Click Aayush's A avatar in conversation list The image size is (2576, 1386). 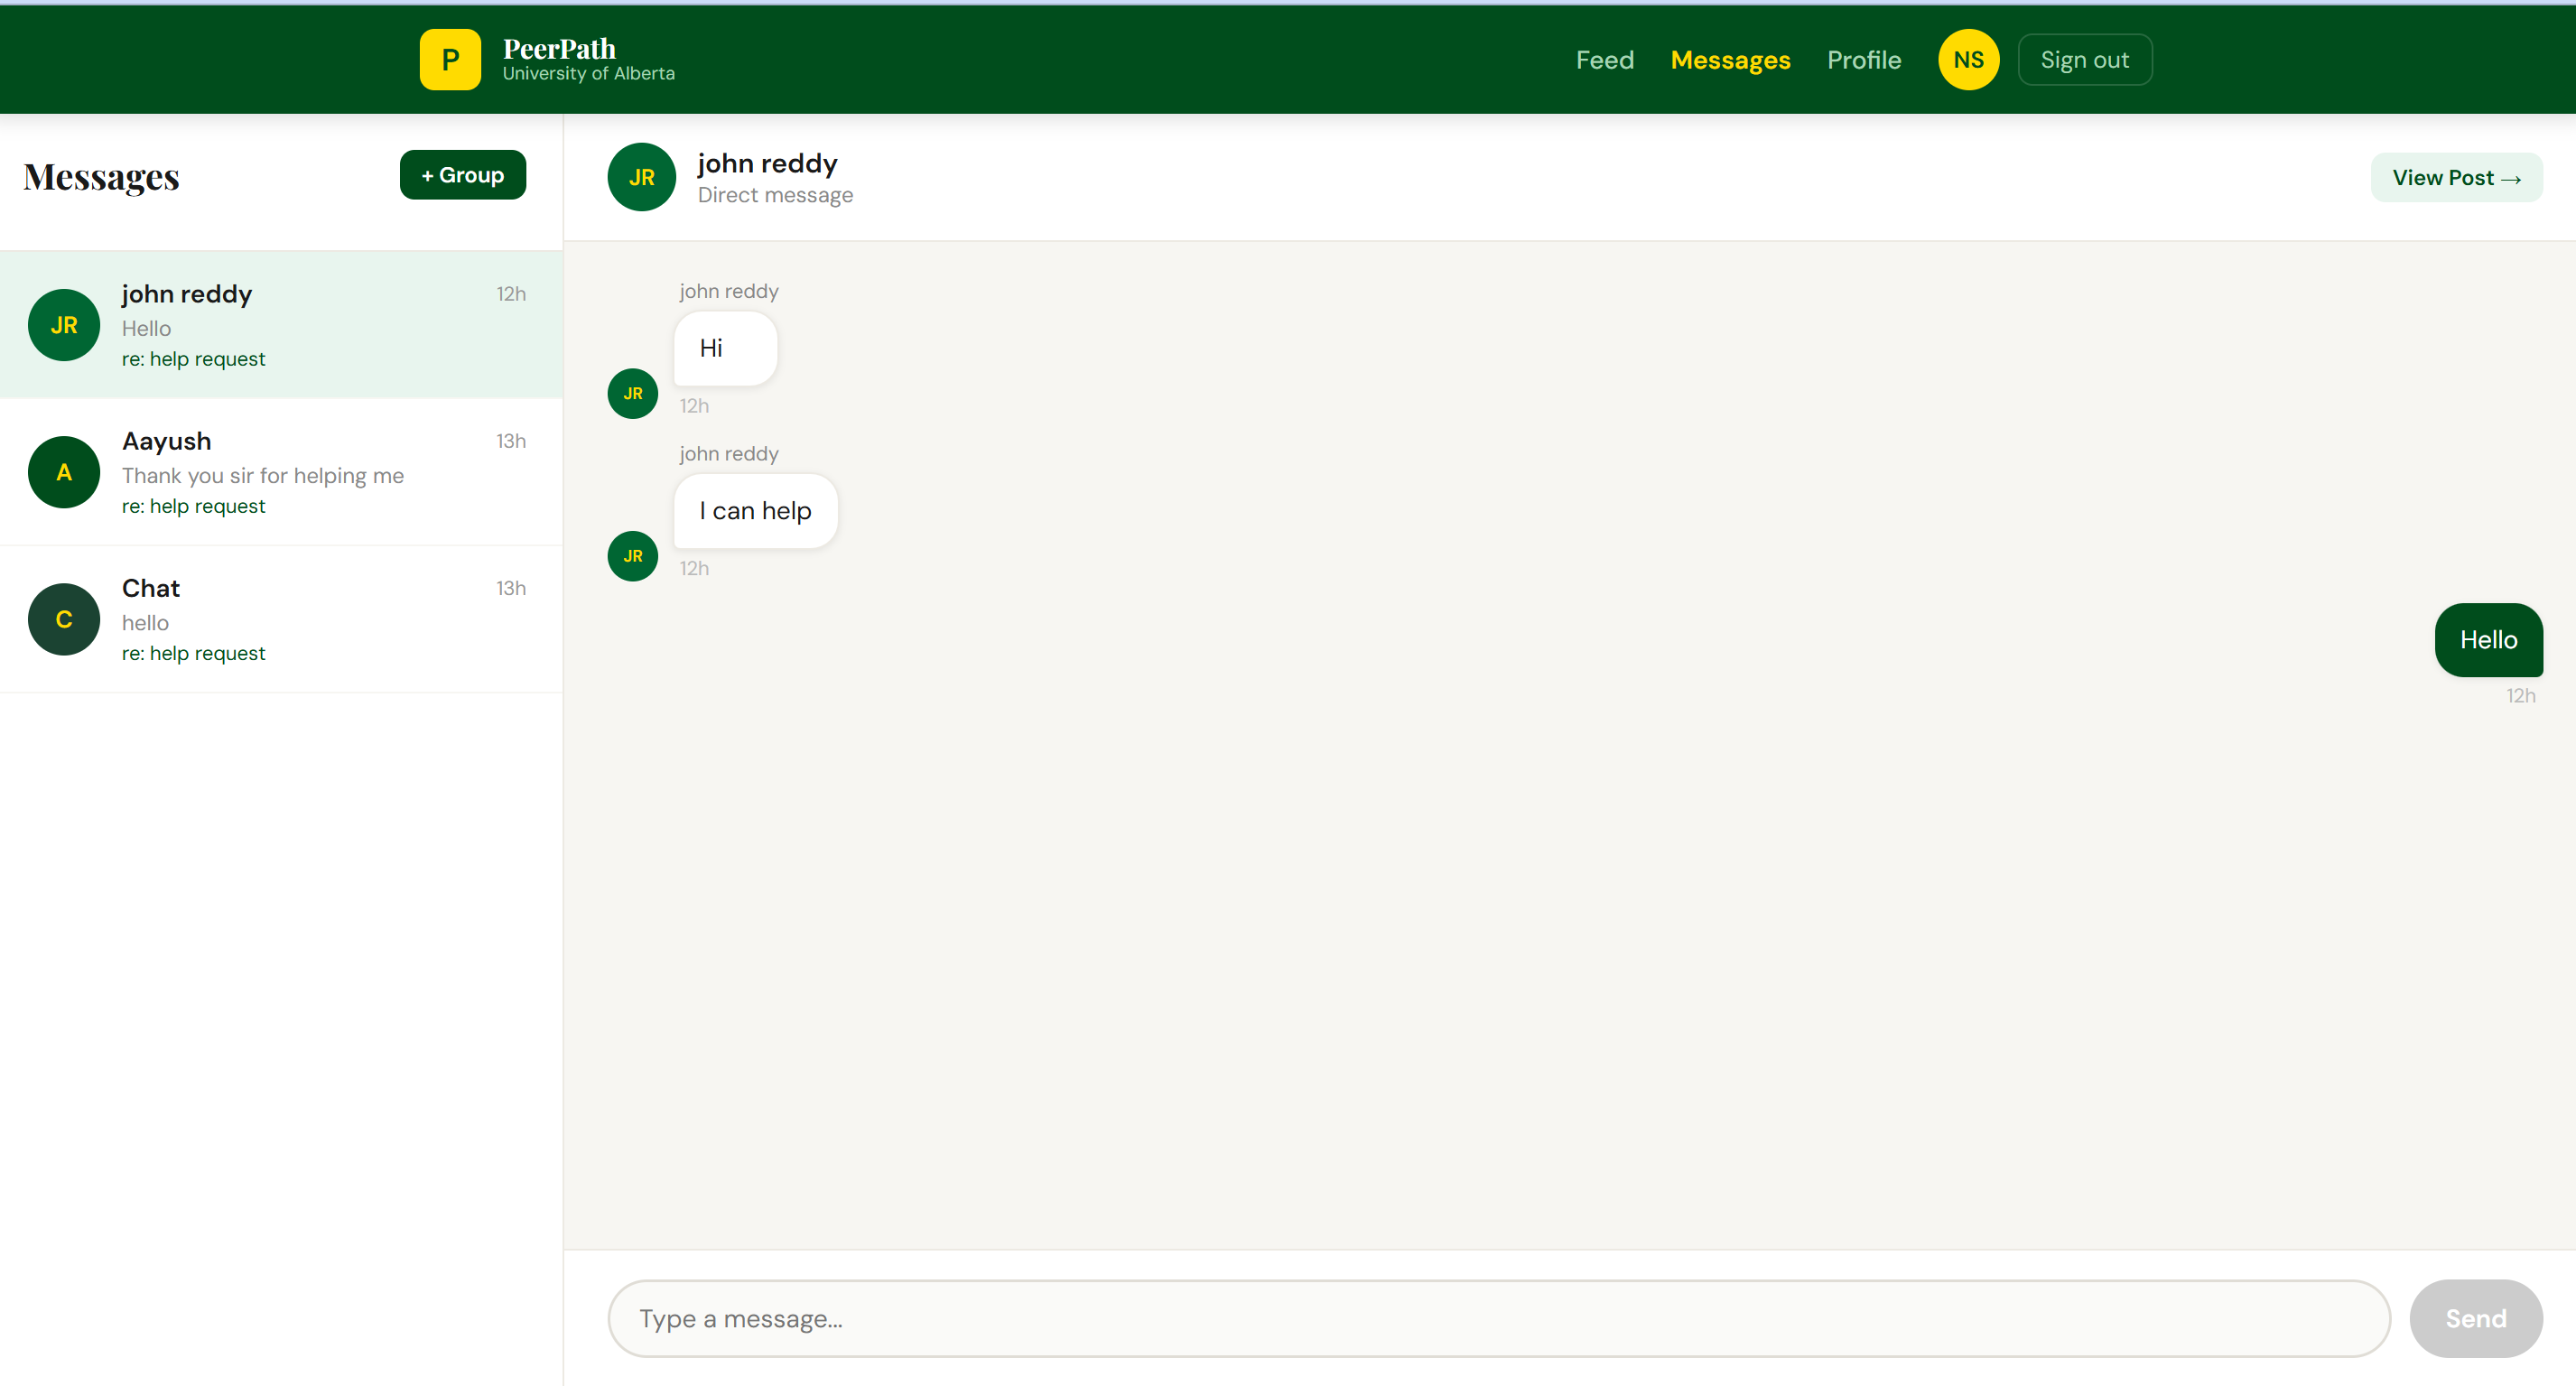point(64,472)
